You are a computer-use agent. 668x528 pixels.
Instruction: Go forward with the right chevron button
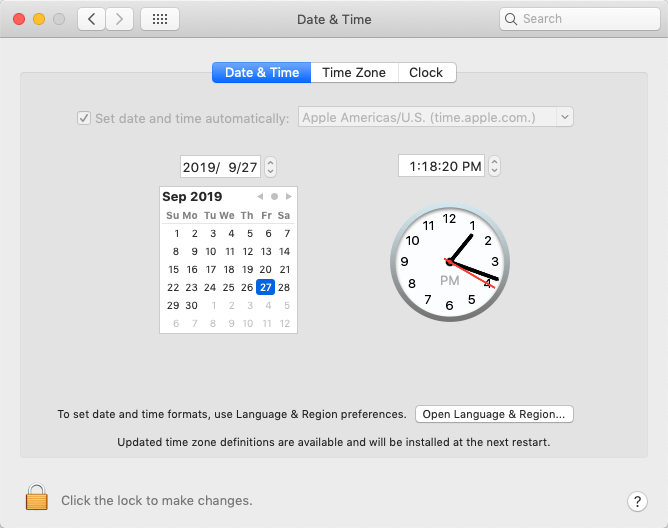click(119, 19)
